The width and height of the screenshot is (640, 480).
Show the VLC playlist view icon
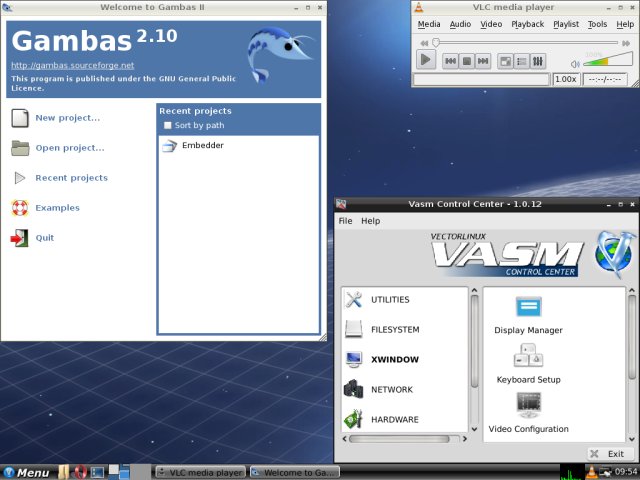(x=521, y=61)
